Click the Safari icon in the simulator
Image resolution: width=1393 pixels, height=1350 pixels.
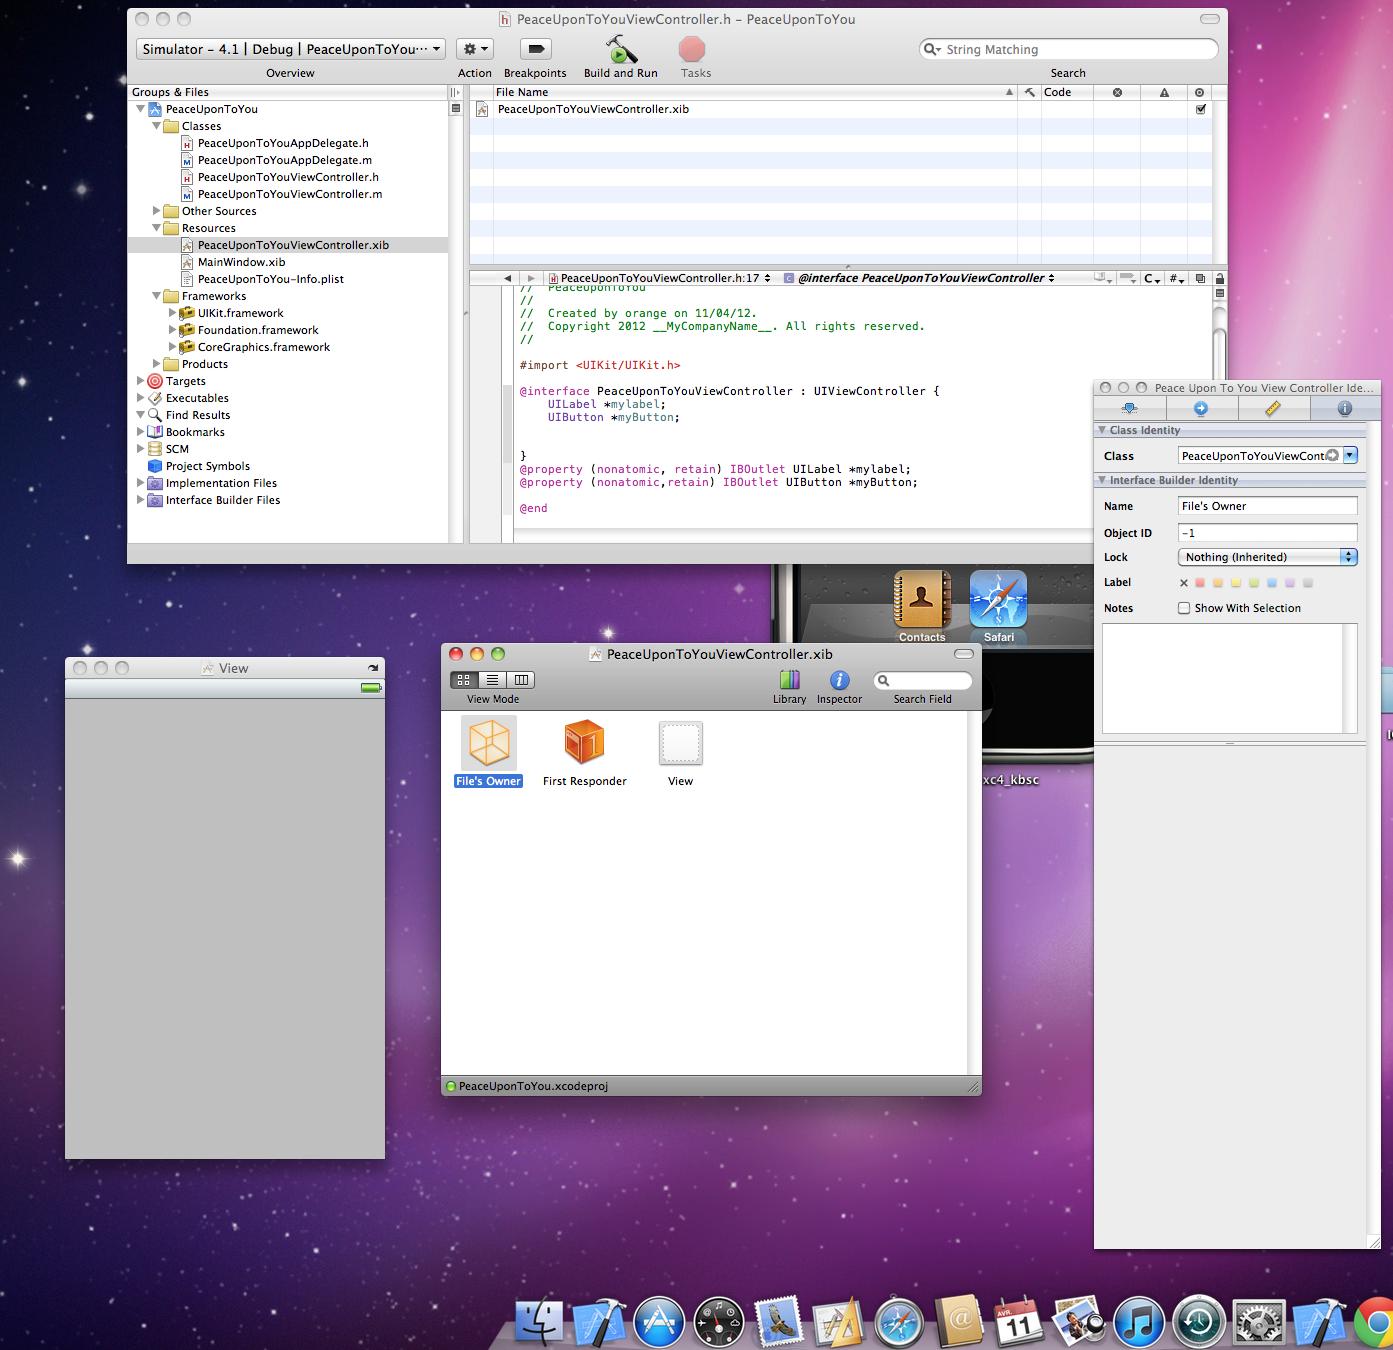pos(998,599)
